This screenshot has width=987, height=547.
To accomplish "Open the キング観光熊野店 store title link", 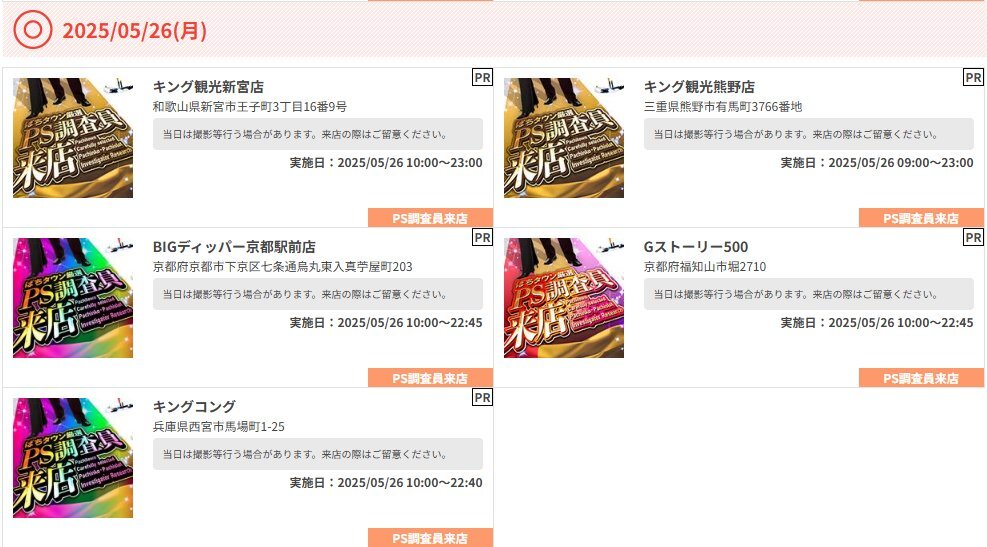I will (x=699, y=87).
